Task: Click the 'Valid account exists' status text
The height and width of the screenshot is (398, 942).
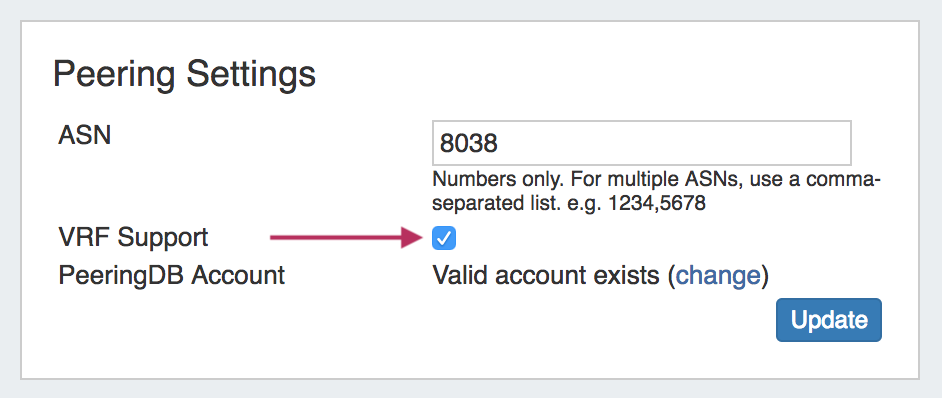Action: 546,276
